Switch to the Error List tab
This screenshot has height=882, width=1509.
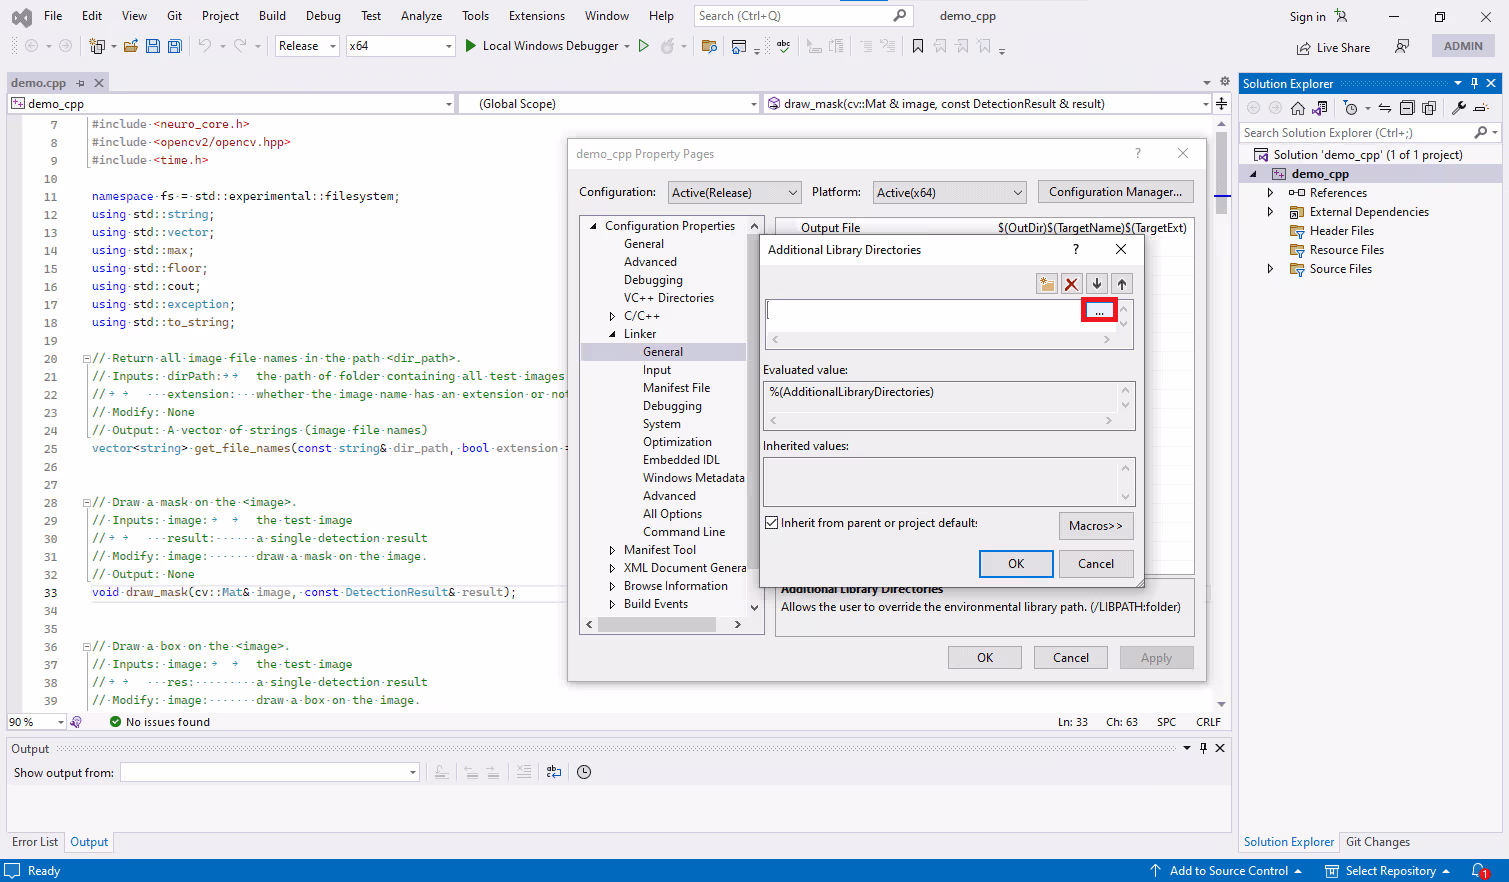[35, 842]
